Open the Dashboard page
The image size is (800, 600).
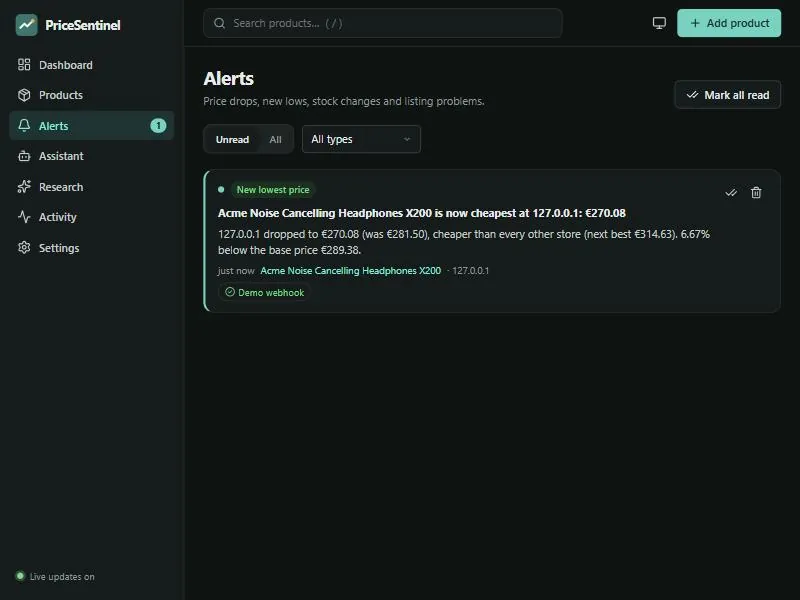[x=92, y=65]
